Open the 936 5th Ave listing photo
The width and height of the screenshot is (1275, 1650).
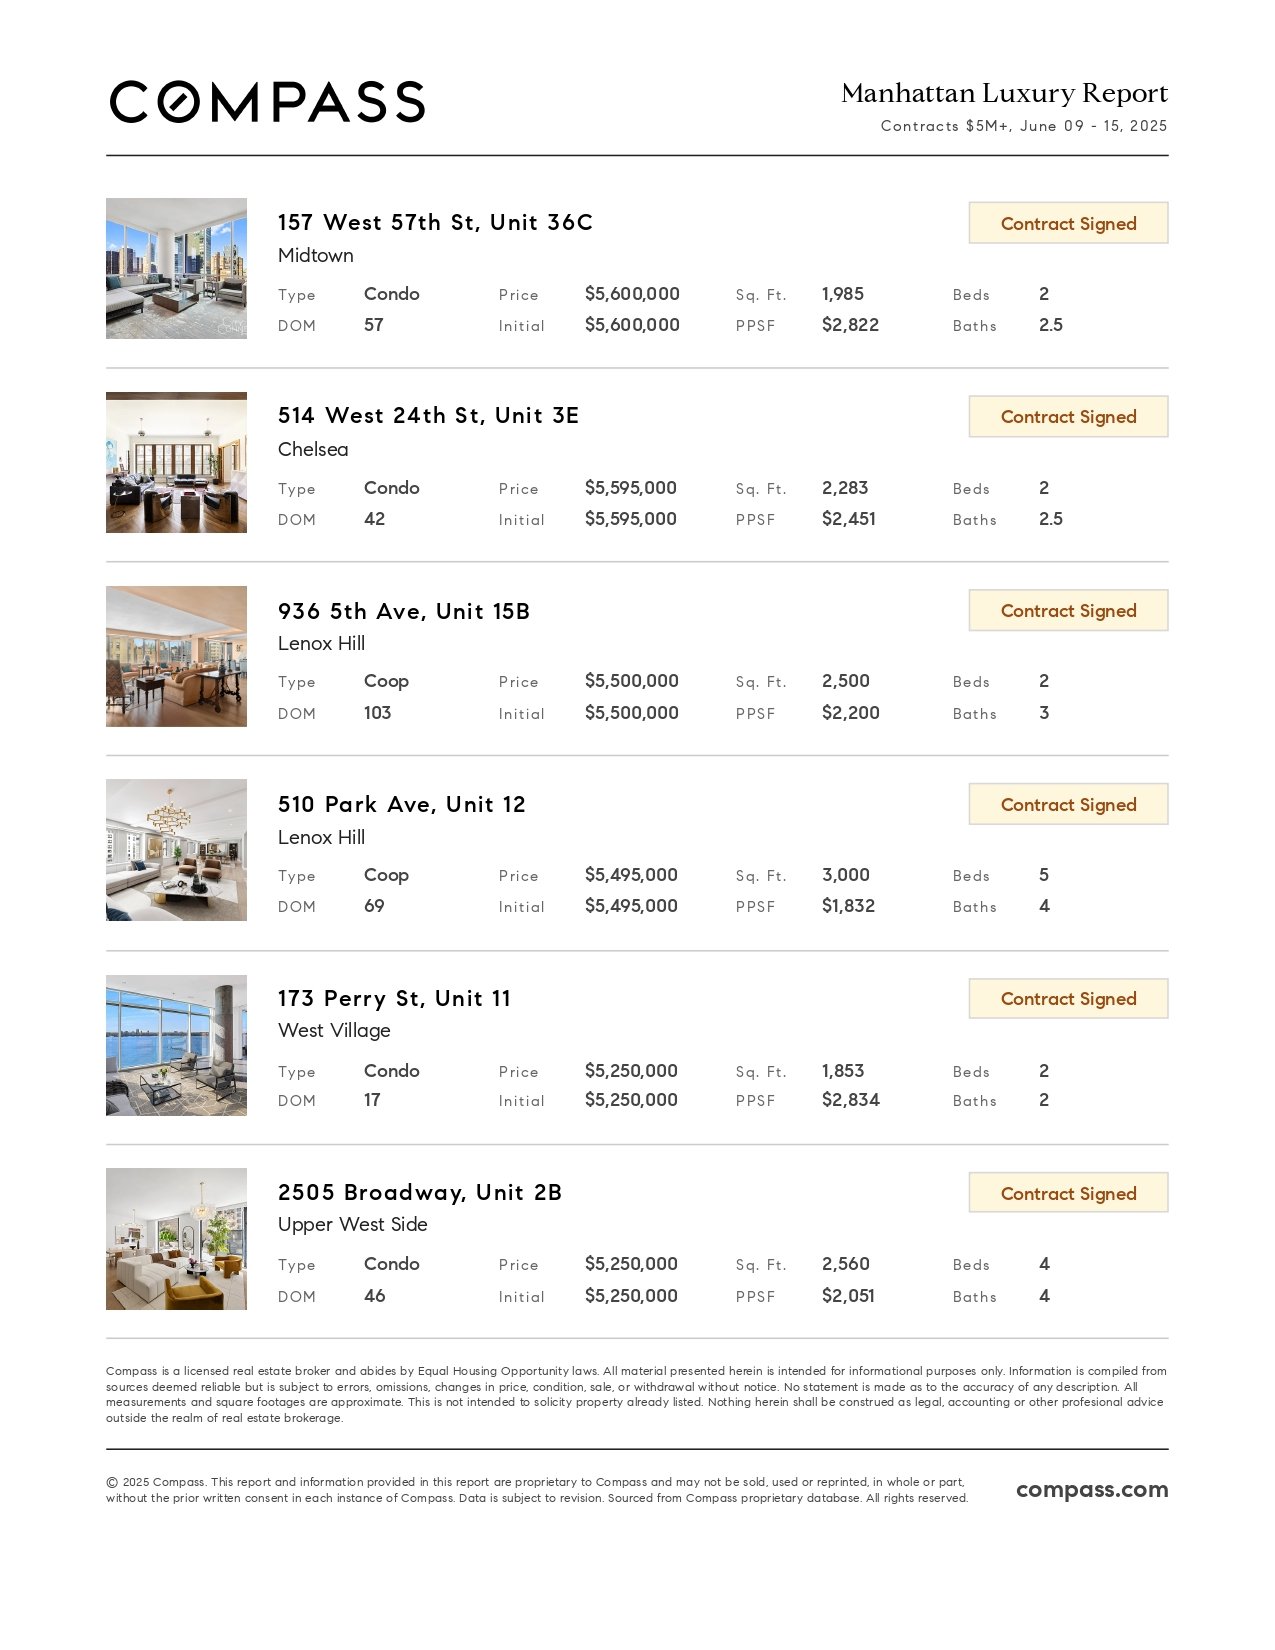click(x=176, y=656)
